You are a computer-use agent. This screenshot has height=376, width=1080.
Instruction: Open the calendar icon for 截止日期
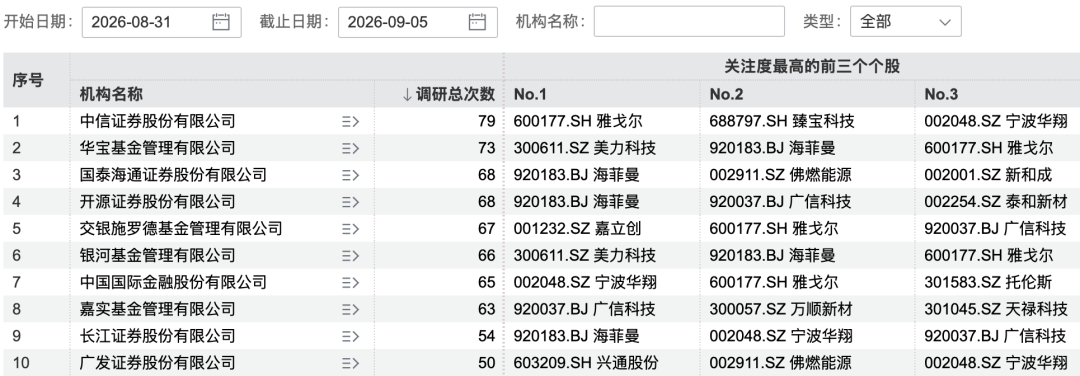(x=477, y=22)
